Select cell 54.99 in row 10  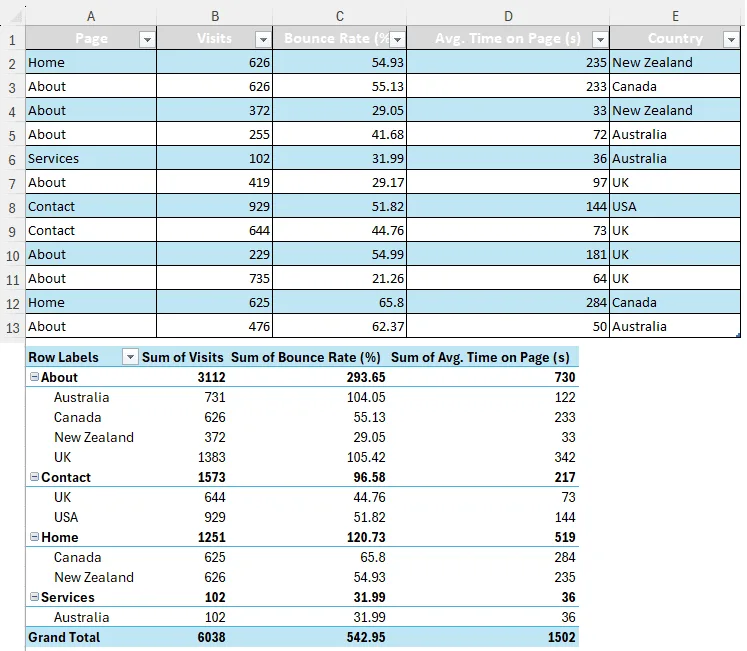pos(340,254)
